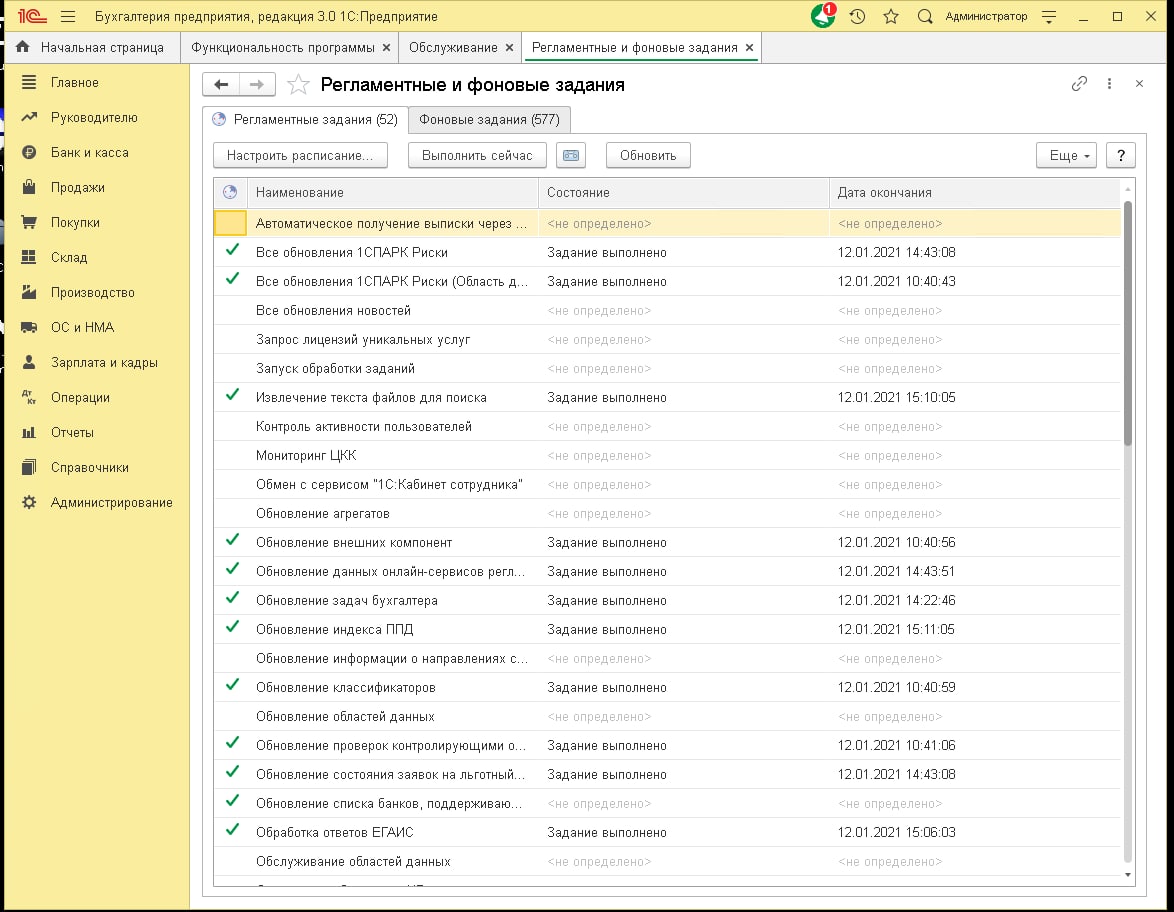Click scrollbar down arrow of task list

click(1128, 875)
